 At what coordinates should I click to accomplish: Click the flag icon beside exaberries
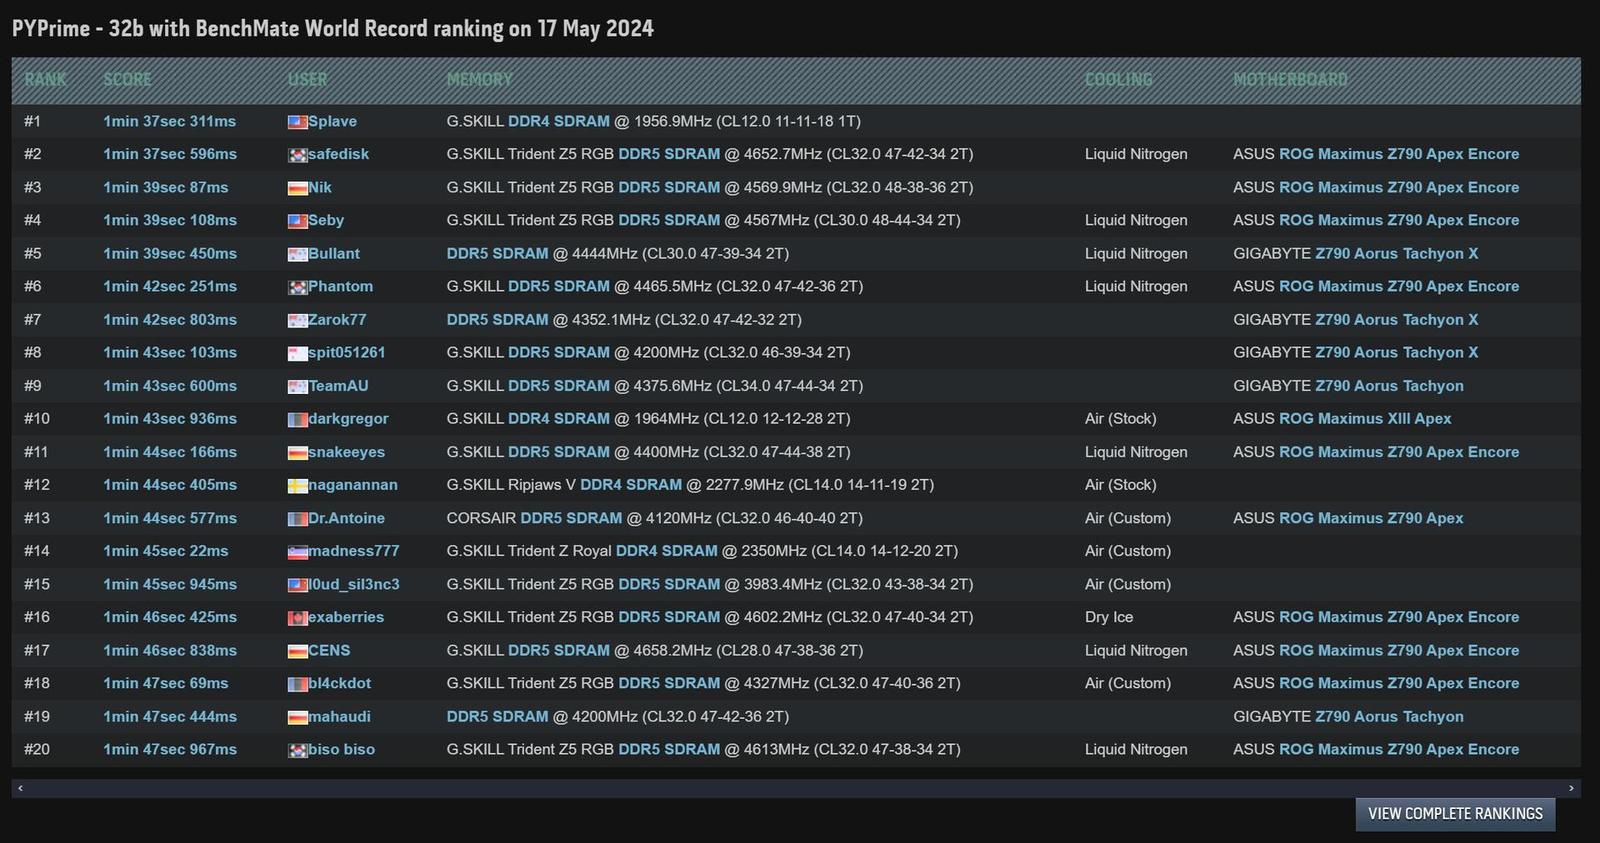pyautogui.click(x=297, y=618)
